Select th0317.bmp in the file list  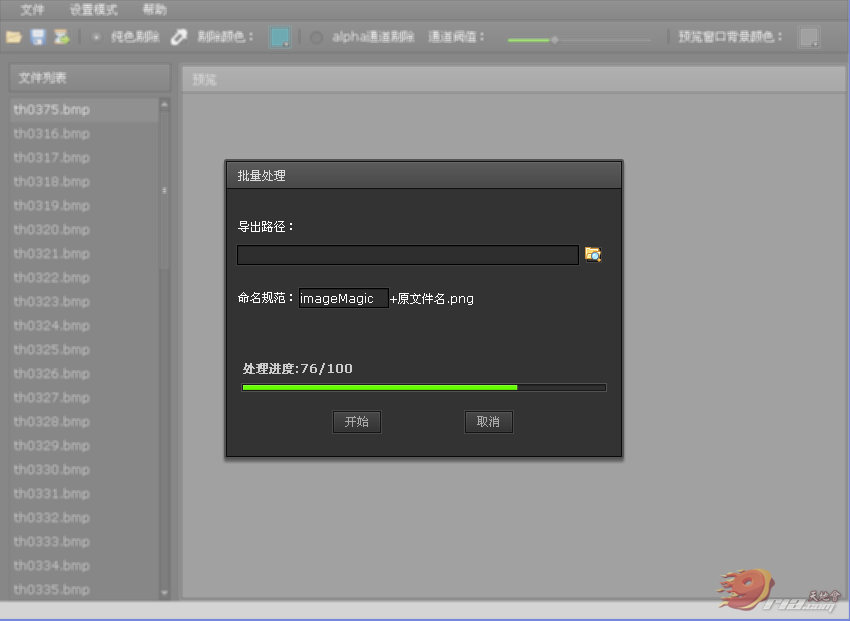(84, 158)
